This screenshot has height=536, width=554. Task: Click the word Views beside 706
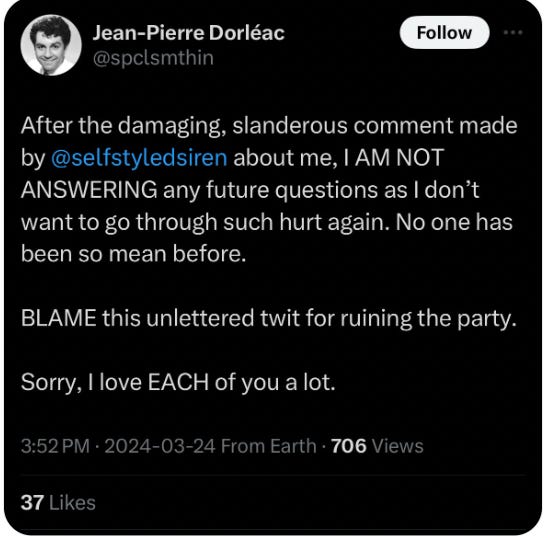[398, 446]
